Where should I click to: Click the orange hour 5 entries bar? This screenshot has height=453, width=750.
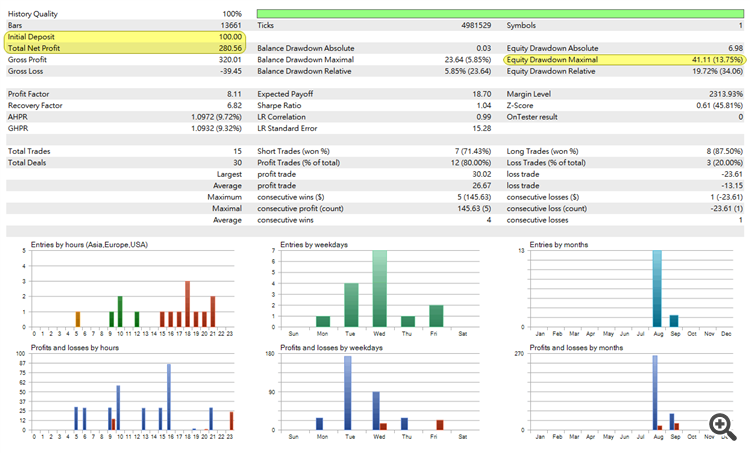[78, 320]
